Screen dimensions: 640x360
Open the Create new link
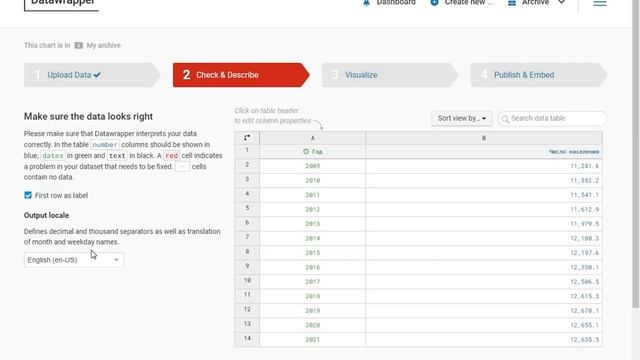(x=469, y=3)
